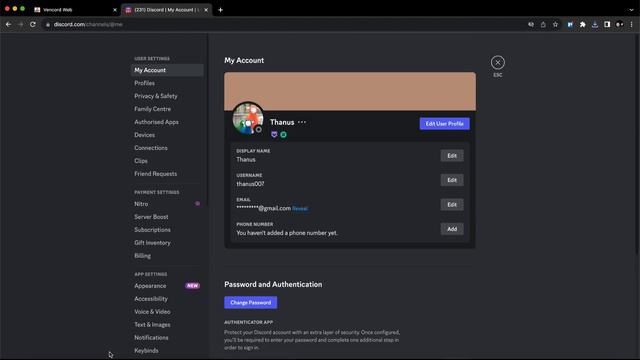Toggle the browser side panel icon
The width and height of the screenshot is (640, 360).
[607, 24]
